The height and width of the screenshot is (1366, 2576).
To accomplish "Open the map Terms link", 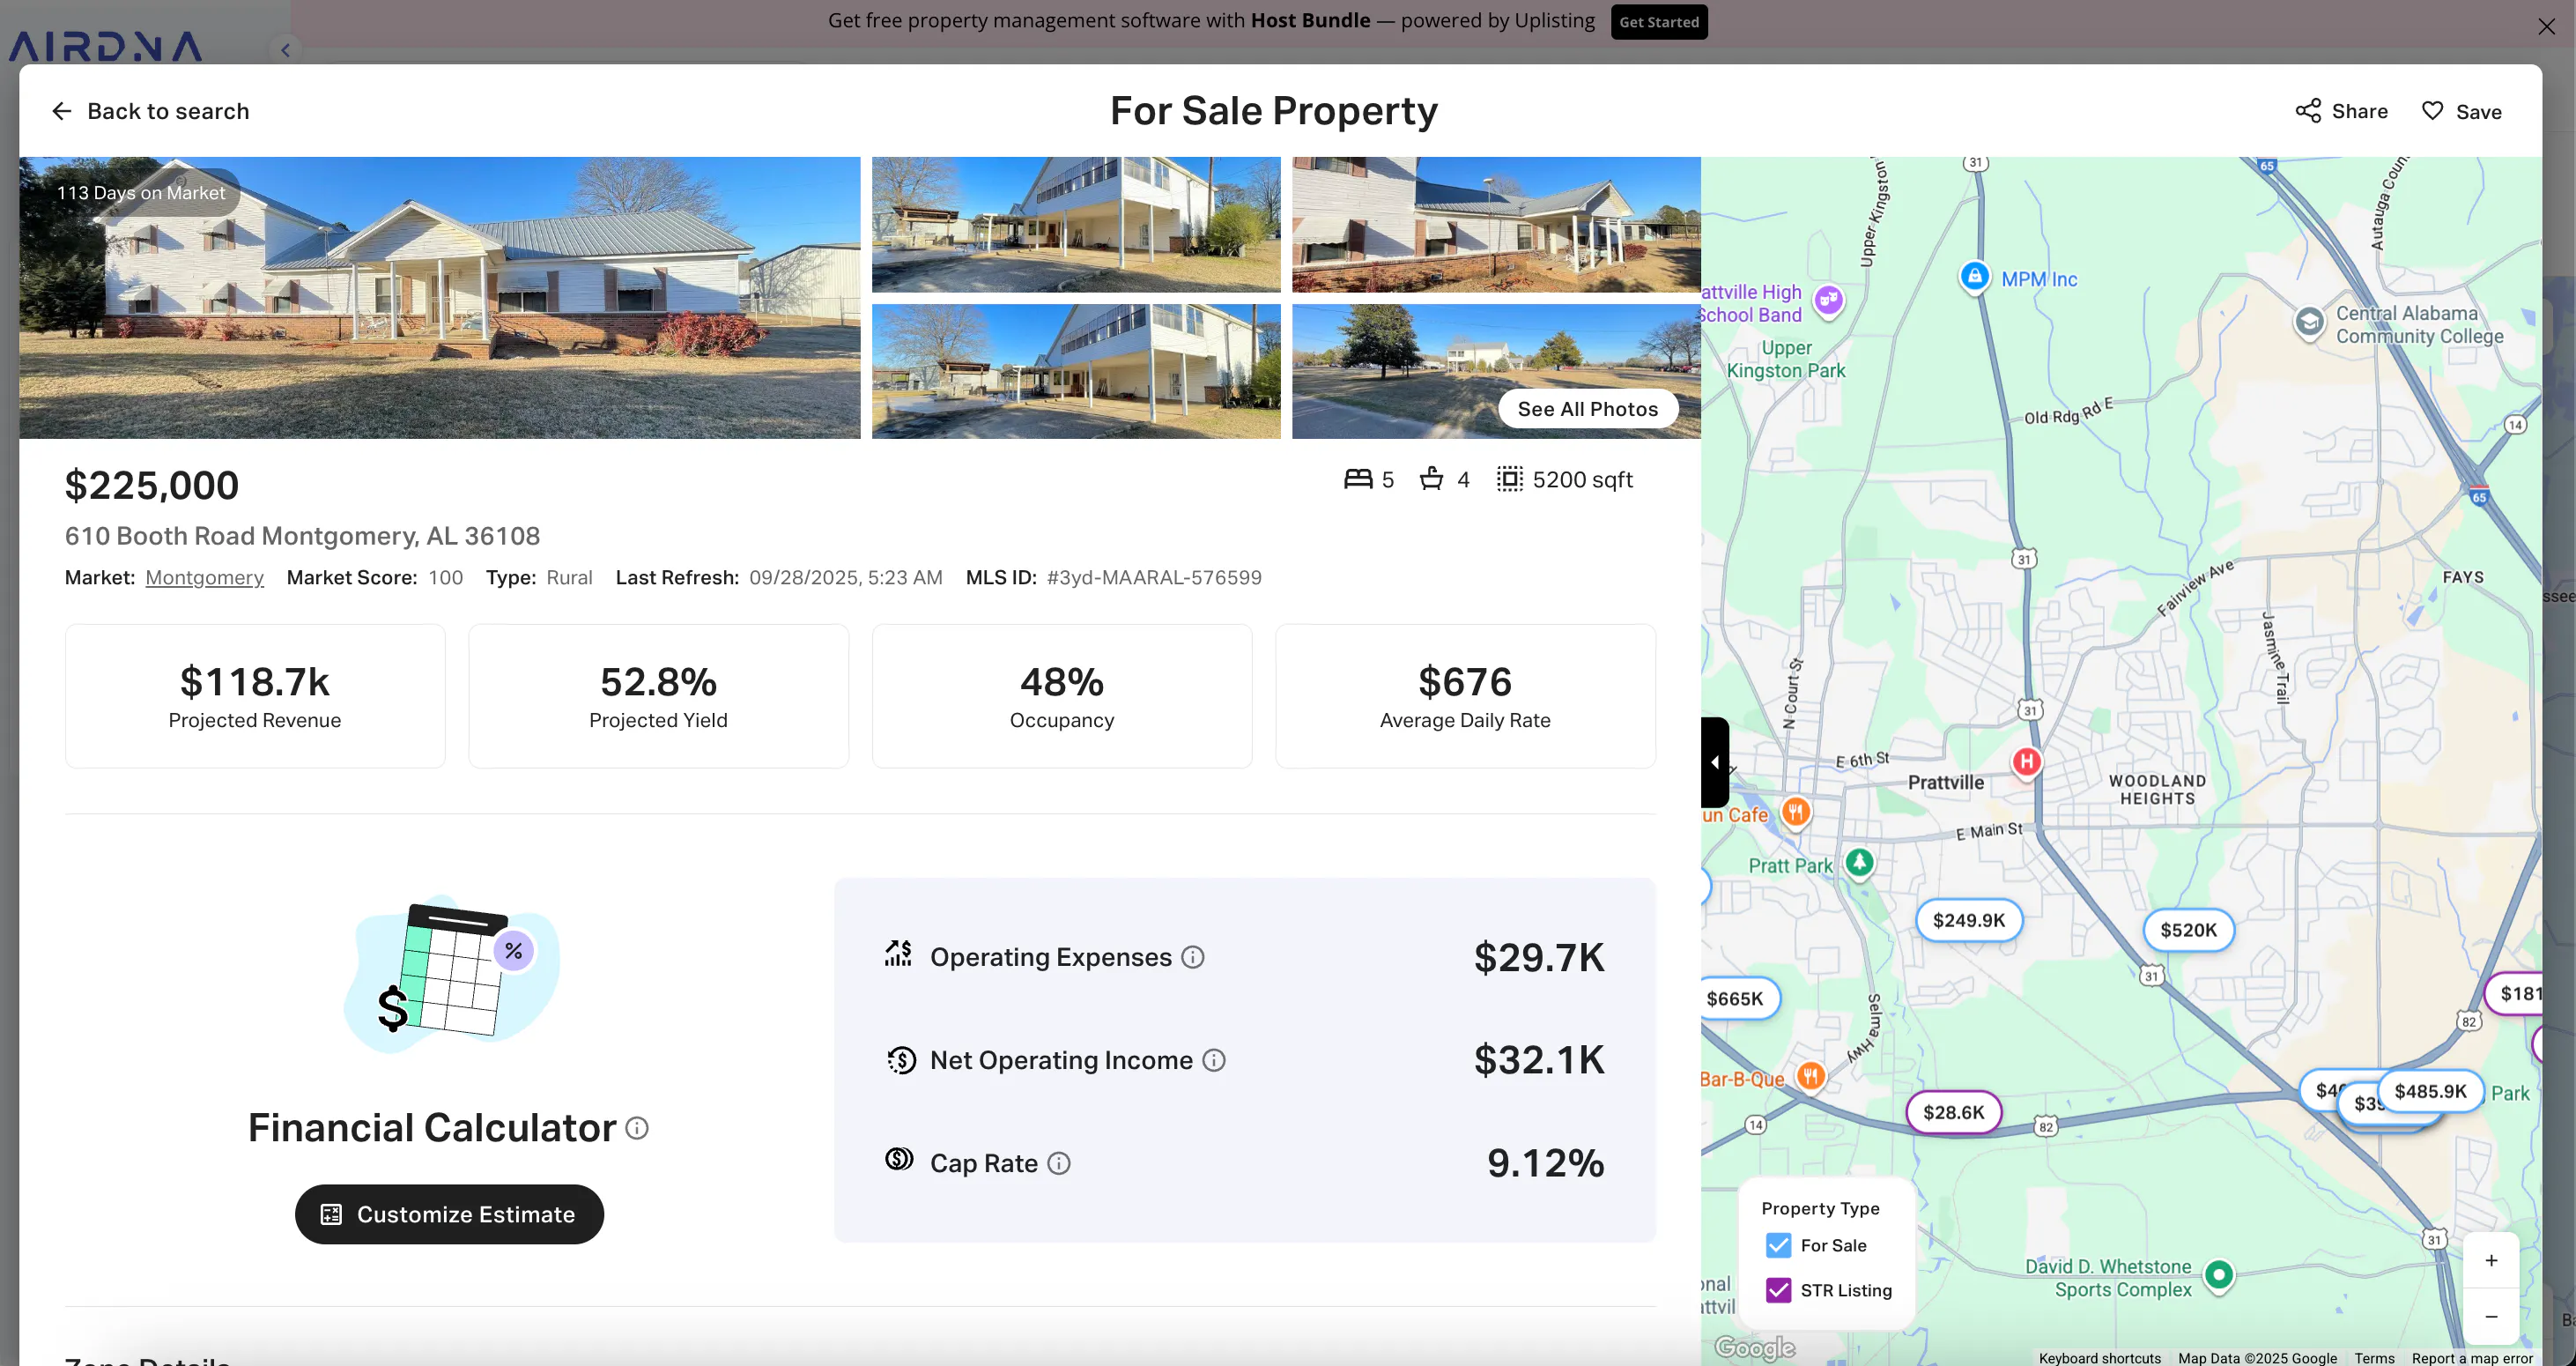I will (2374, 1358).
